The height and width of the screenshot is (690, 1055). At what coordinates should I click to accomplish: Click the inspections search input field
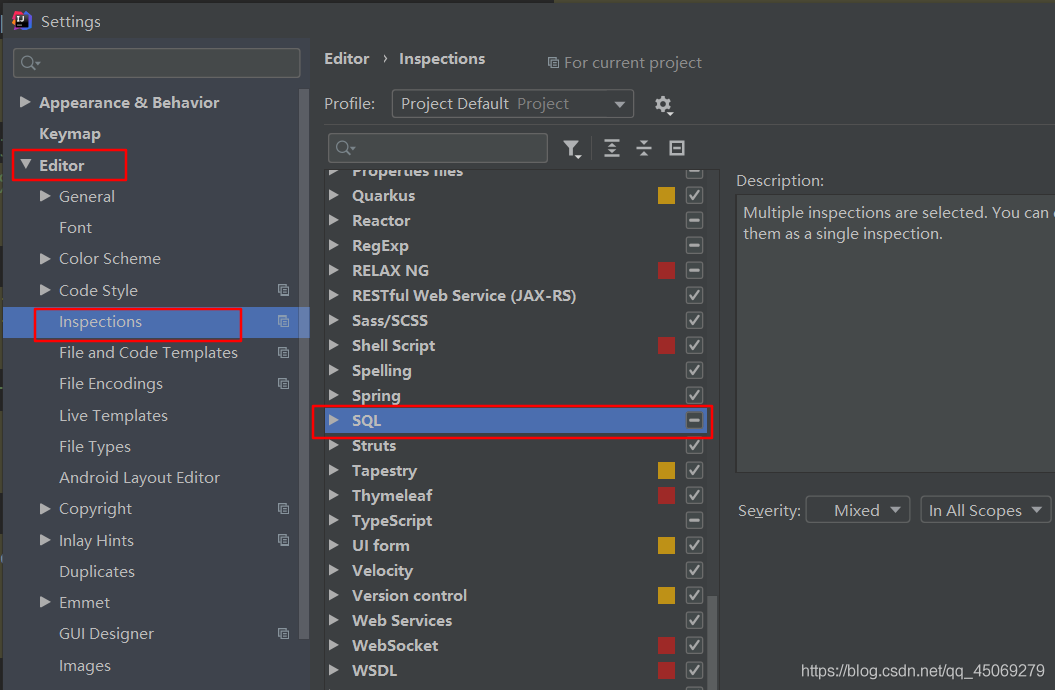coord(438,148)
